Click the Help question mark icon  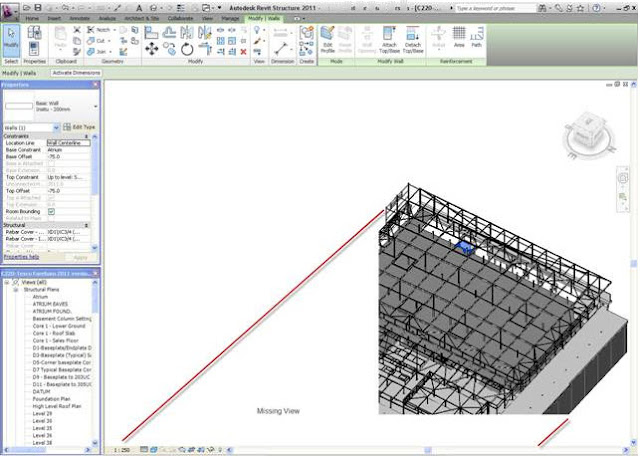coord(596,8)
